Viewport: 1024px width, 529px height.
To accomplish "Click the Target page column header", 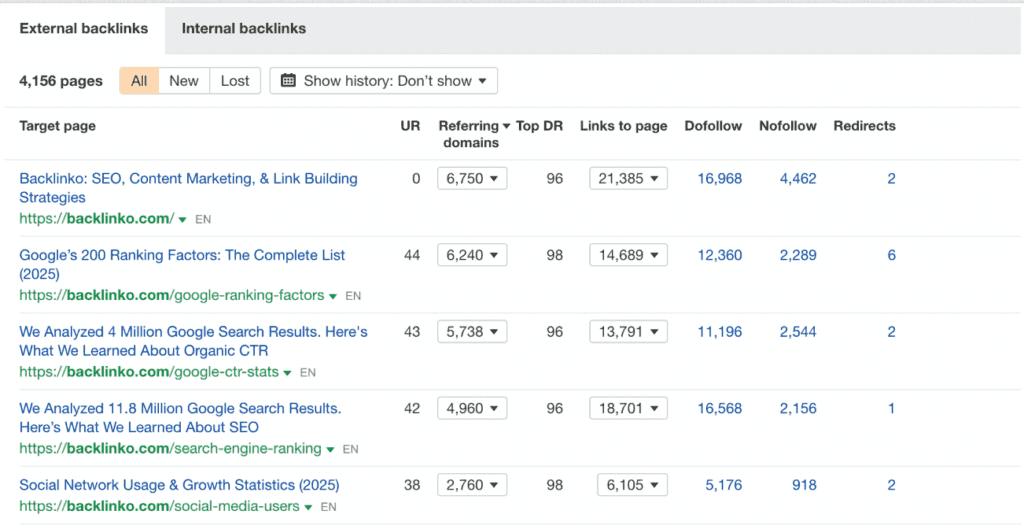I will 57,126.
